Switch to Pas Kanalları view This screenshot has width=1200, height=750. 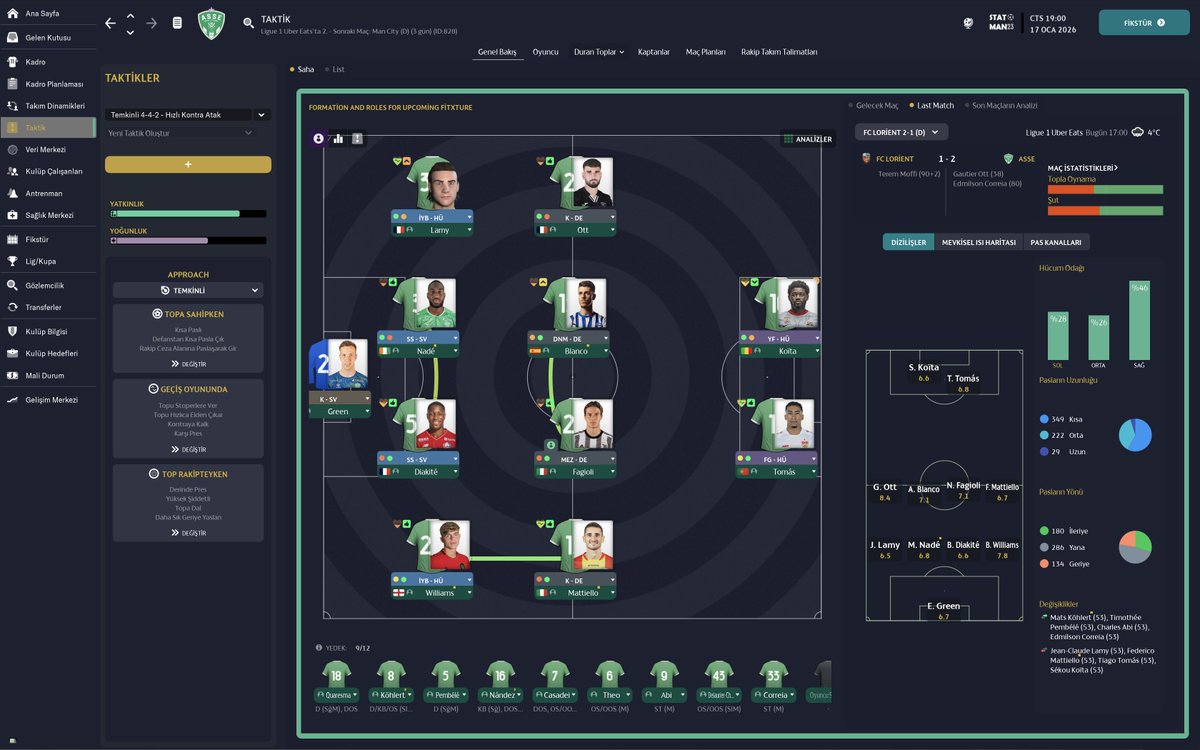(x=1057, y=242)
